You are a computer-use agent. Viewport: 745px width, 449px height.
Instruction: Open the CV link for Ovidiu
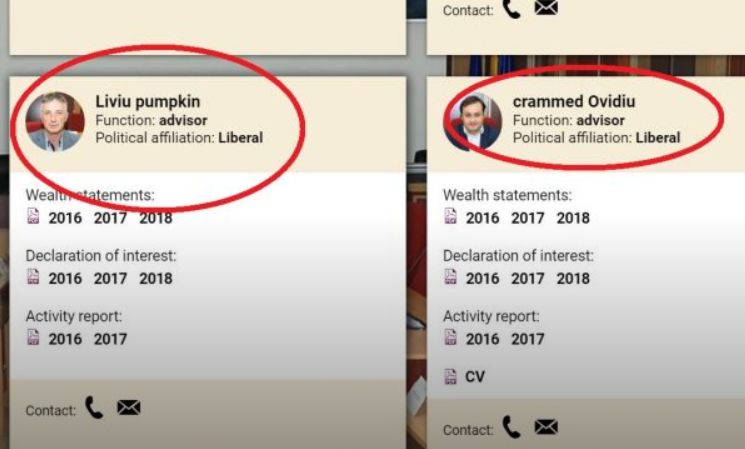tap(475, 377)
